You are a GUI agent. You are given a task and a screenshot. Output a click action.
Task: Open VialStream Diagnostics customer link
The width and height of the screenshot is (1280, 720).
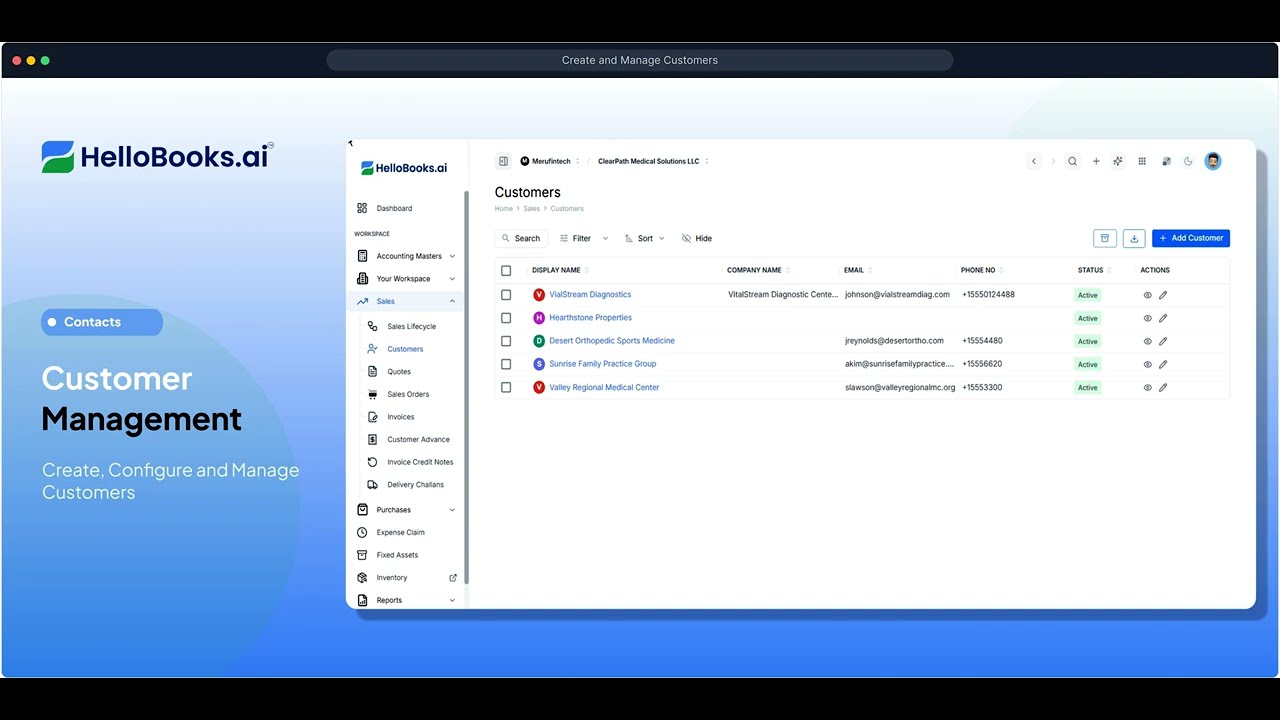[x=590, y=295]
